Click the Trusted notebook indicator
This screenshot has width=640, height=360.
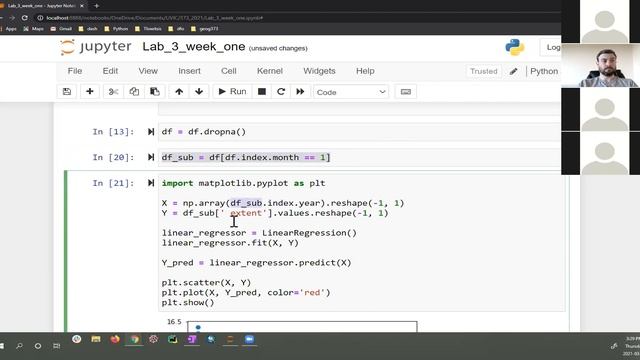click(x=484, y=71)
